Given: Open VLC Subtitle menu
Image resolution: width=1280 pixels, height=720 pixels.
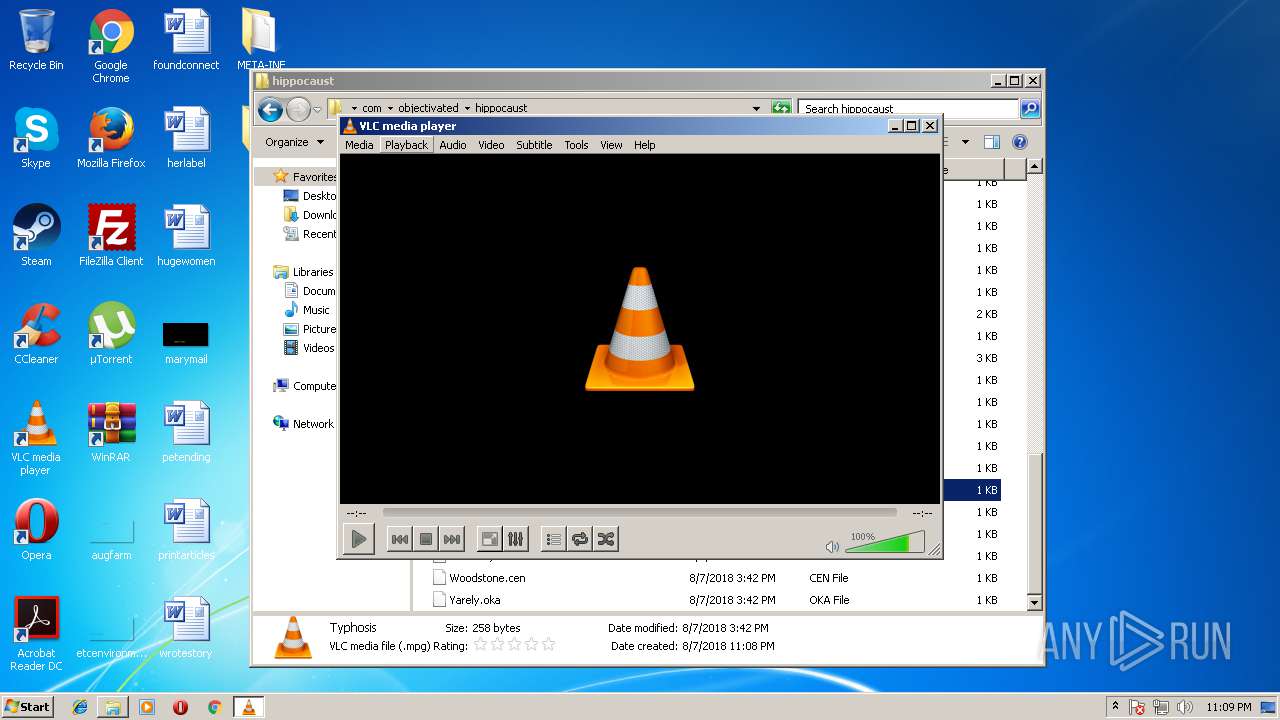Looking at the screenshot, I should coord(534,145).
